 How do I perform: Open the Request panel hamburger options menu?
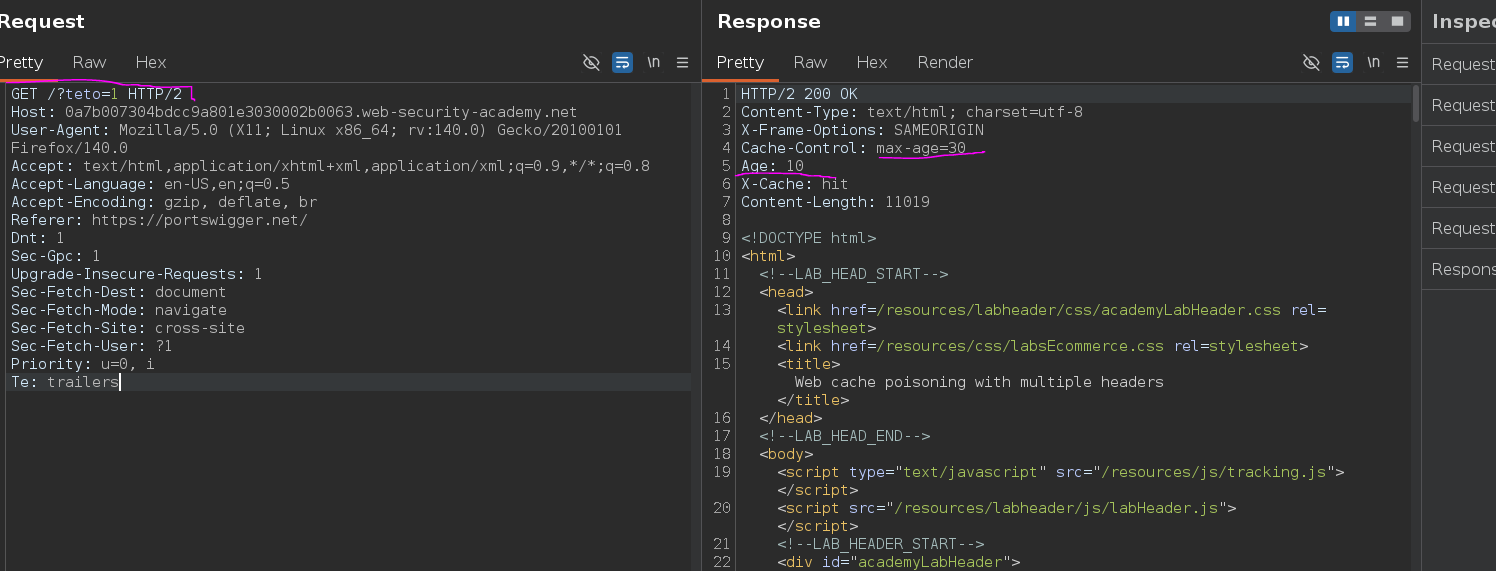pos(682,62)
